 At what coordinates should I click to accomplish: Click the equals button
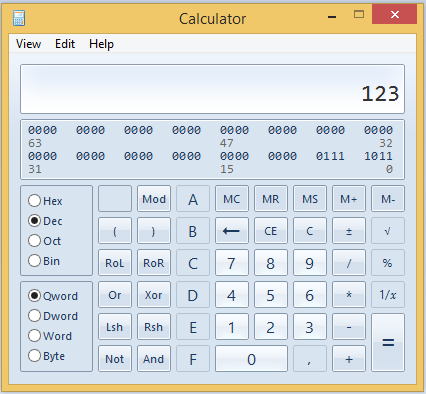(388, 343)
